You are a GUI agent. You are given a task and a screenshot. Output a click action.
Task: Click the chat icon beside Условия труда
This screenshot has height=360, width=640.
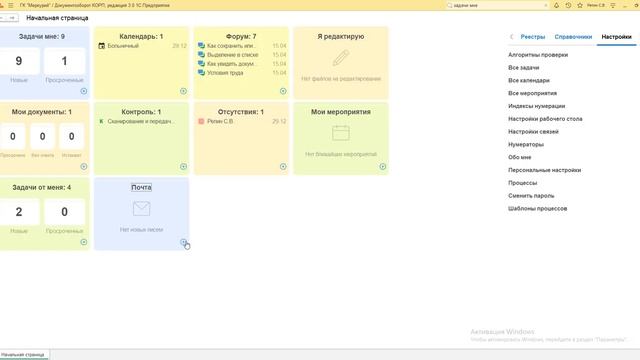coord(201,73)
